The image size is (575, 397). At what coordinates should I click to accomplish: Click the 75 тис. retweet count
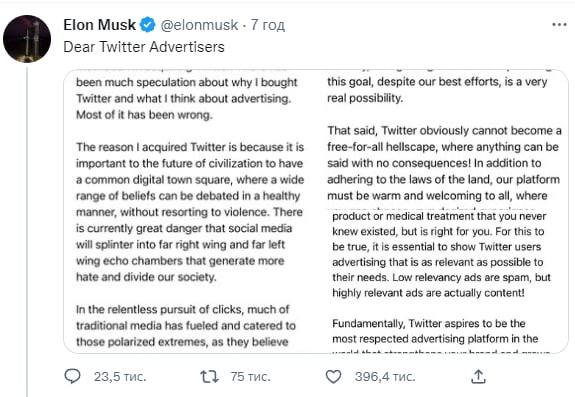coord(250,376)
